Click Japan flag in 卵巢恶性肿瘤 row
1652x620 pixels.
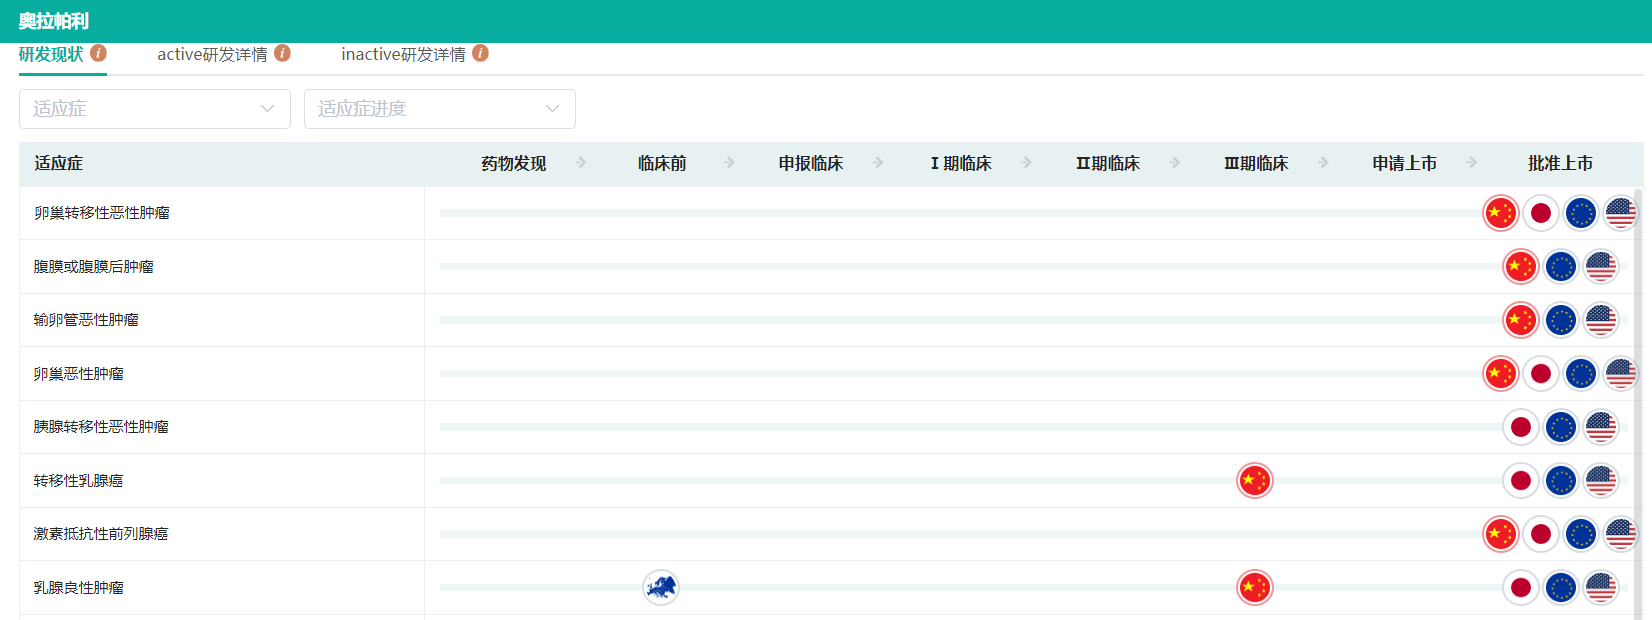point(1541,374)
